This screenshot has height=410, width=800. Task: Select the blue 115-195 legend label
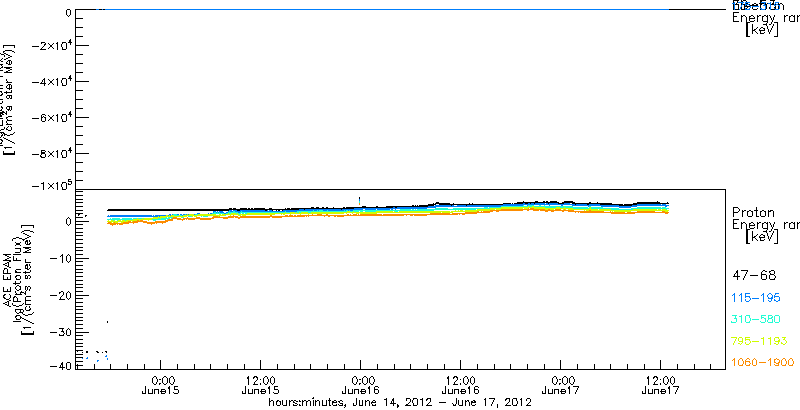coord(756,298)
